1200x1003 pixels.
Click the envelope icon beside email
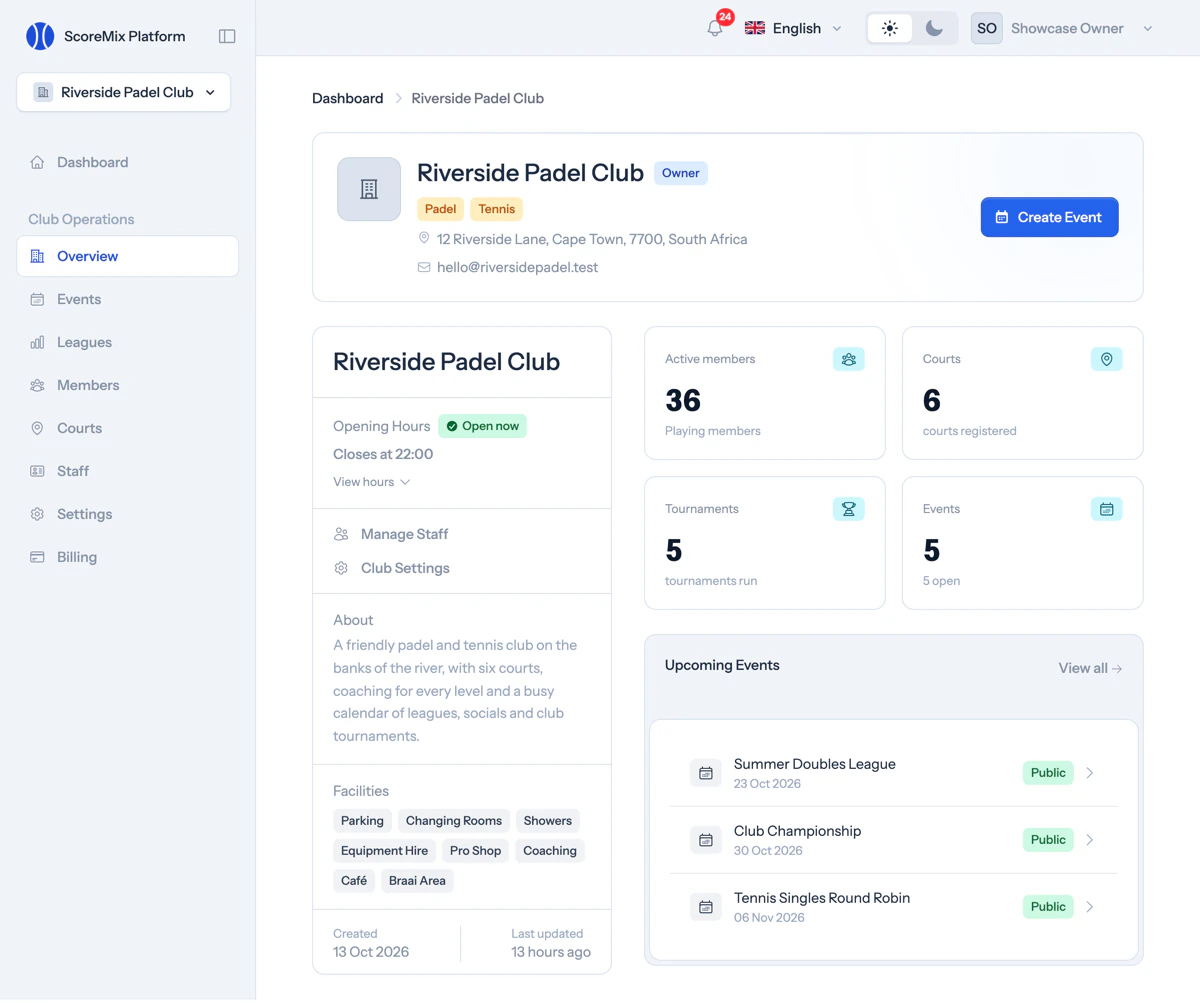click(424, 267)
